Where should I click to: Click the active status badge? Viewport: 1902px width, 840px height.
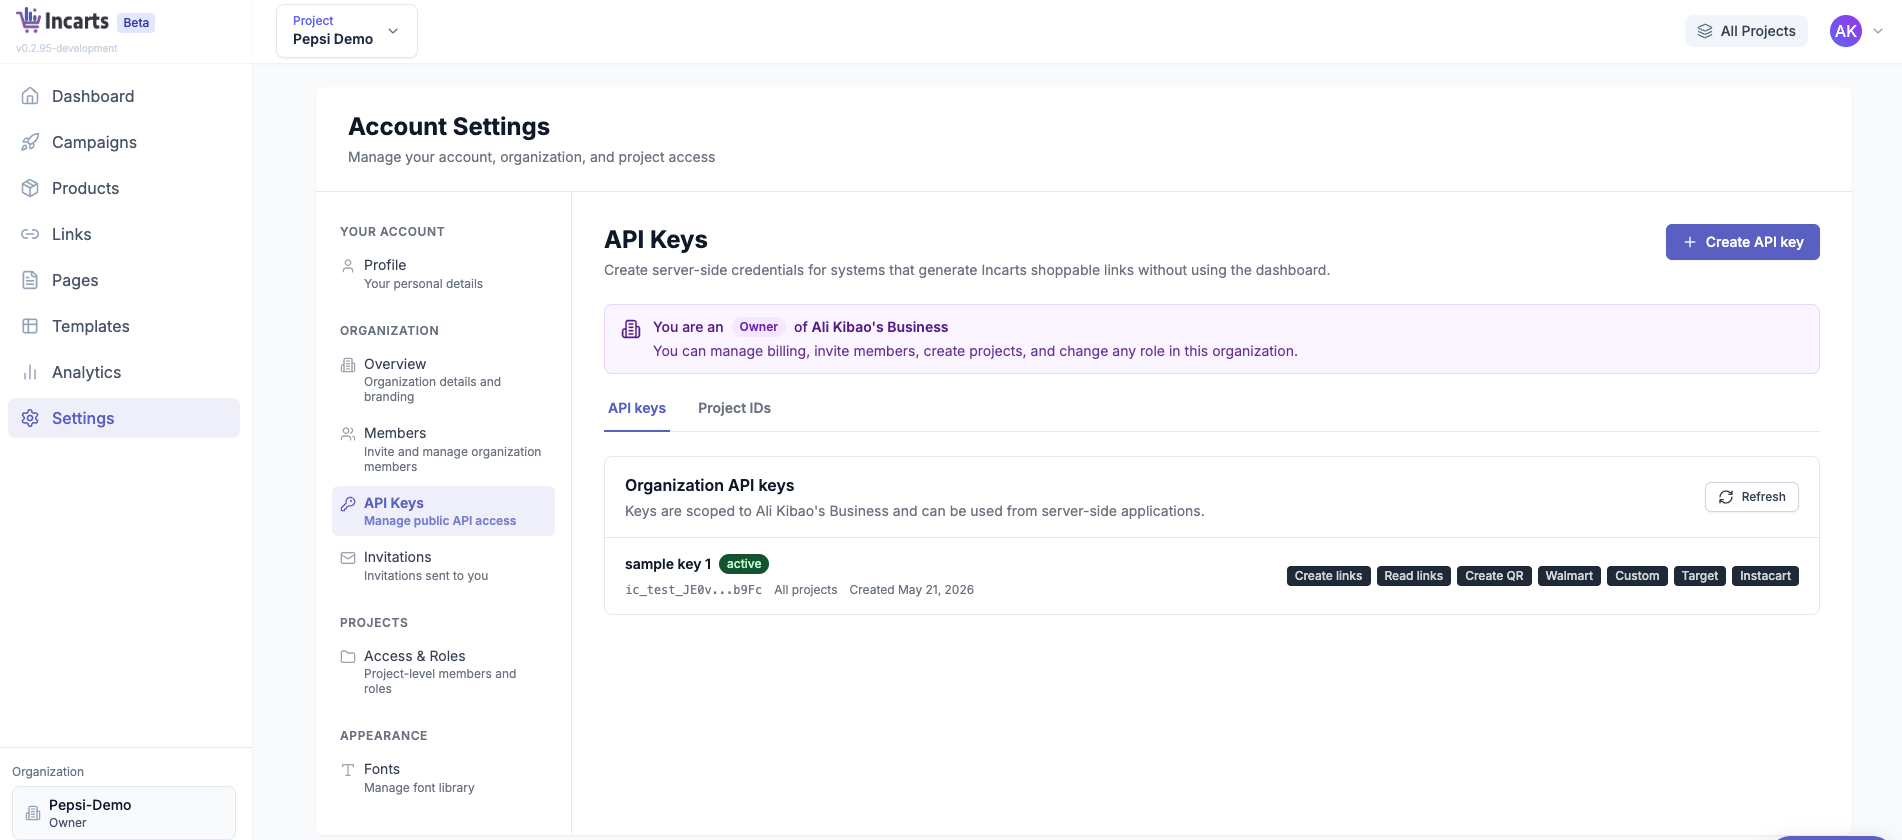pyautogui.click(x=743, y=564)
